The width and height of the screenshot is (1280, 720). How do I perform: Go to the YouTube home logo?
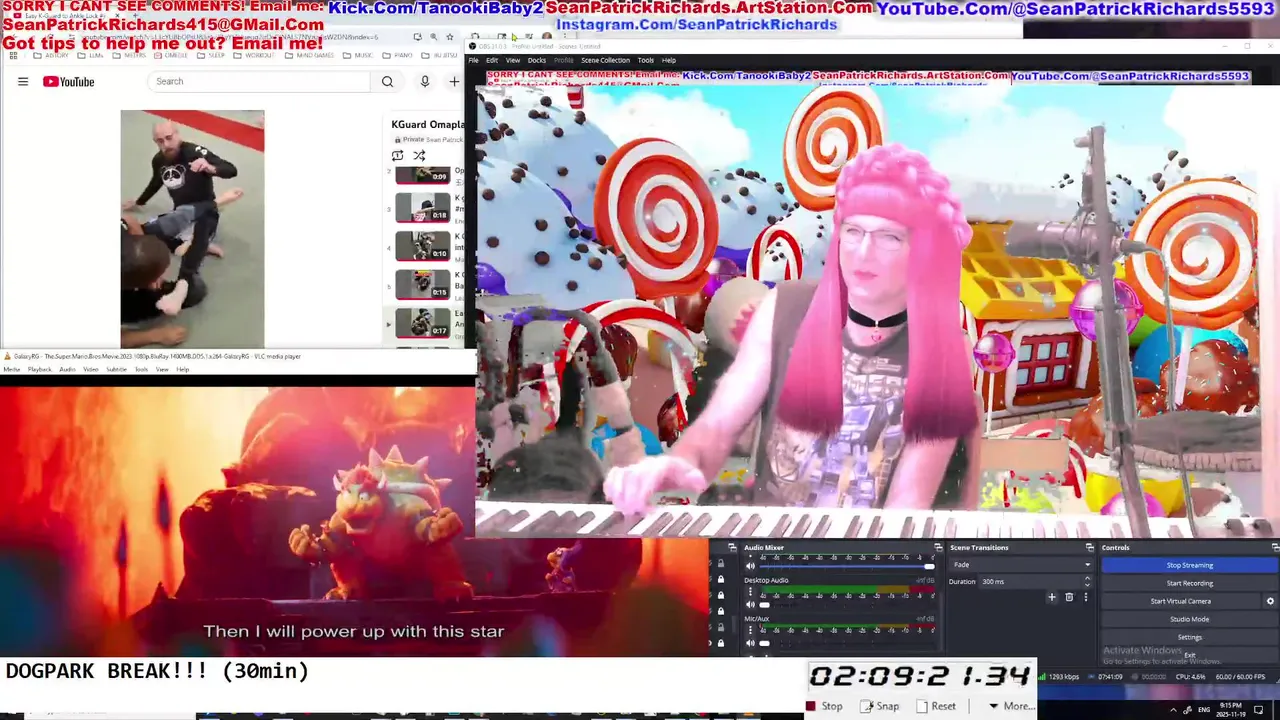[x=69, y=81]
